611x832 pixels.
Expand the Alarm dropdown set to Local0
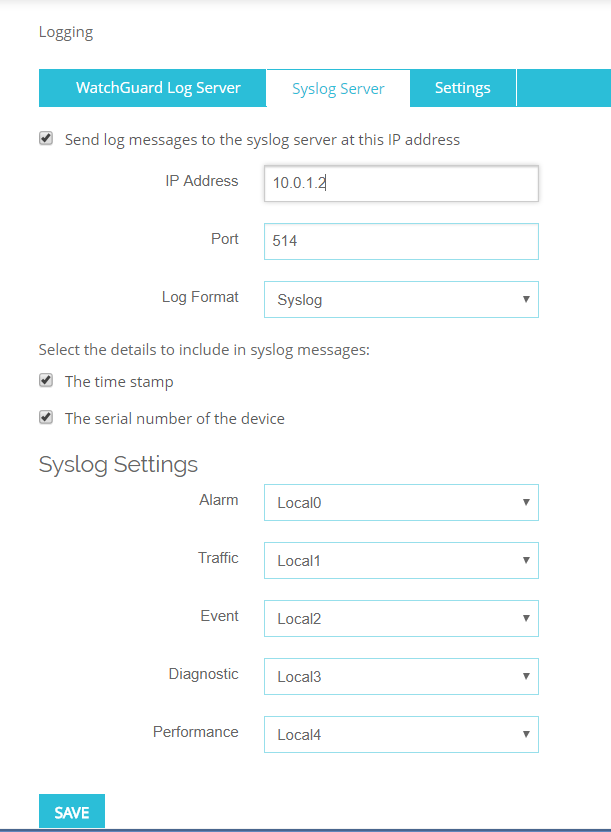point(400,502)
